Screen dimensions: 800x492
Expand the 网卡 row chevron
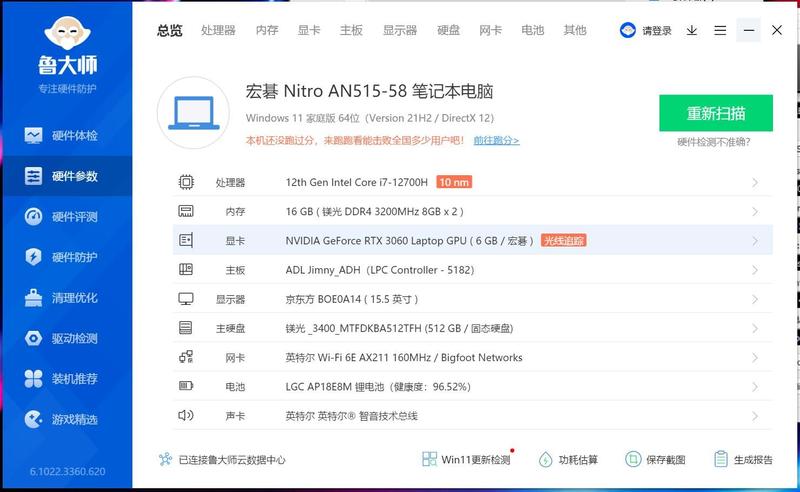point(755,358)
